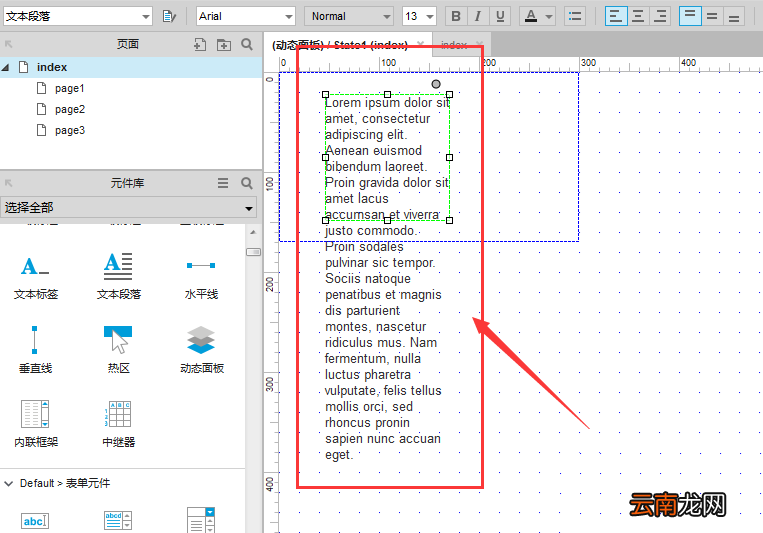Align text to vertical middle
The width and height of the screenshot is (763, 533).
[x=712, y=16]
